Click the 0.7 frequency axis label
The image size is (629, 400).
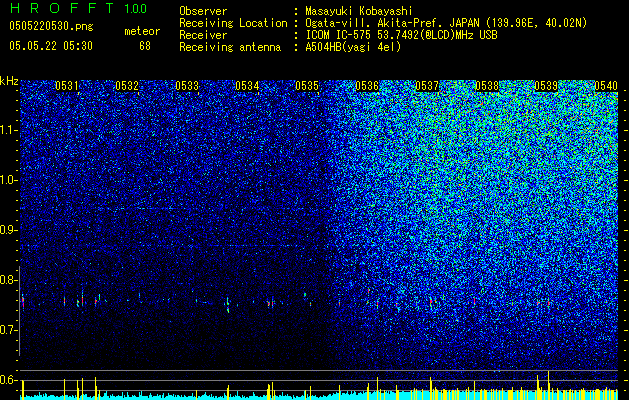click(9, 330)
